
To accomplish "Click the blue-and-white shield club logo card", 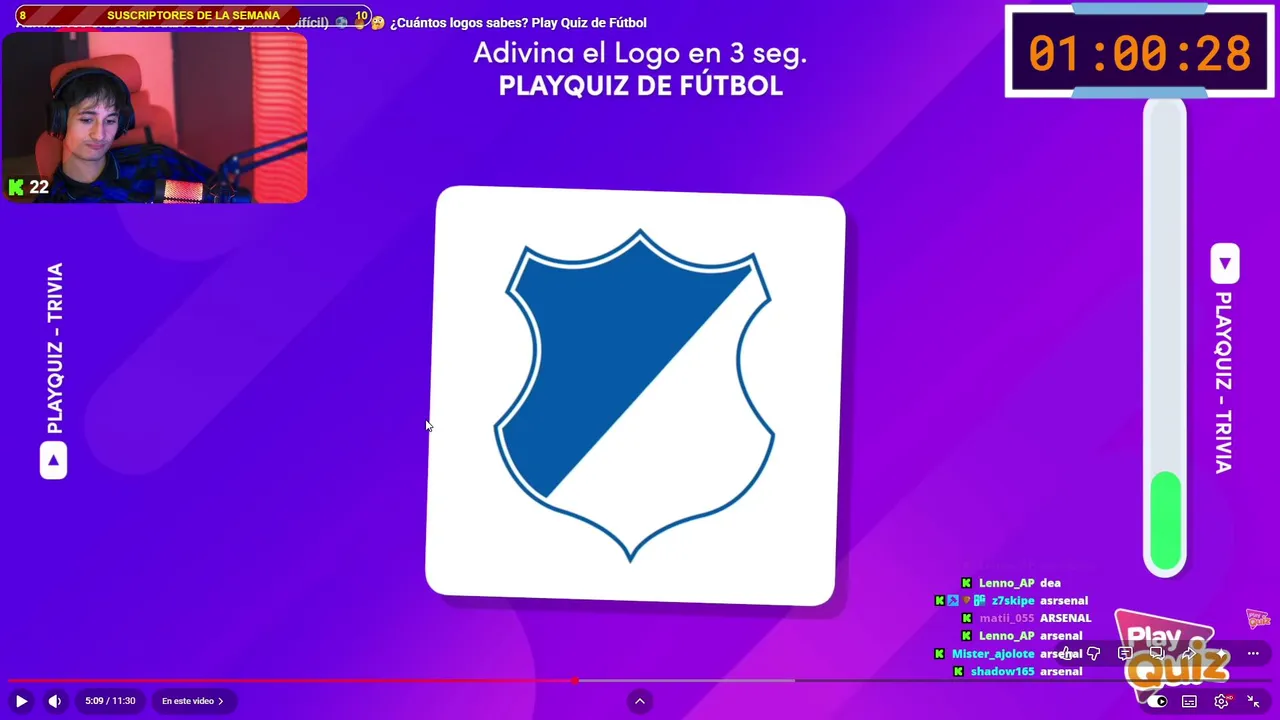I will [x=635, y=396].
